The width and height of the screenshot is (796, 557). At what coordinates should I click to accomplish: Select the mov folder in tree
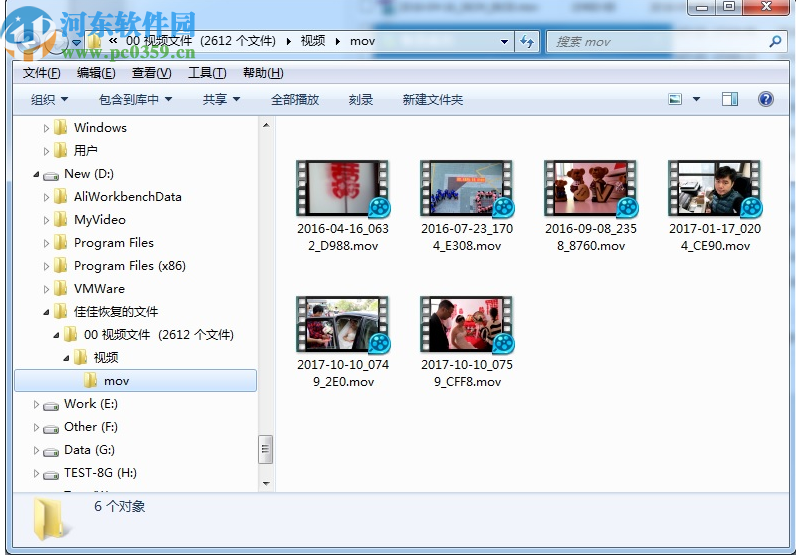click(x=136, y=381)
